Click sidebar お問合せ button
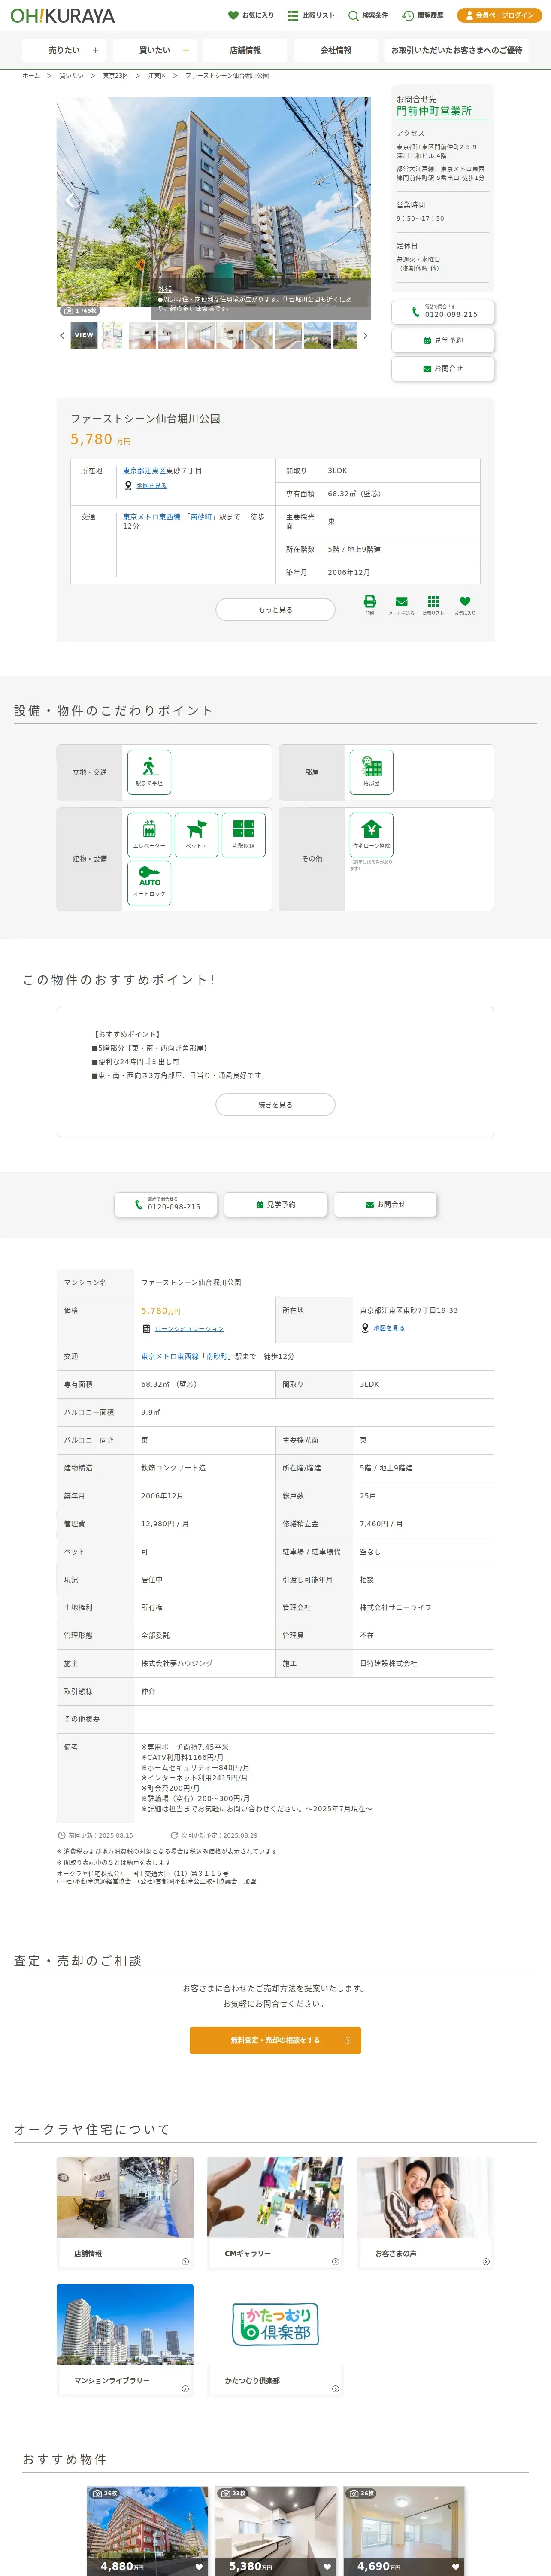Viewport: 551px width, 2576px height. coord(443,369)
